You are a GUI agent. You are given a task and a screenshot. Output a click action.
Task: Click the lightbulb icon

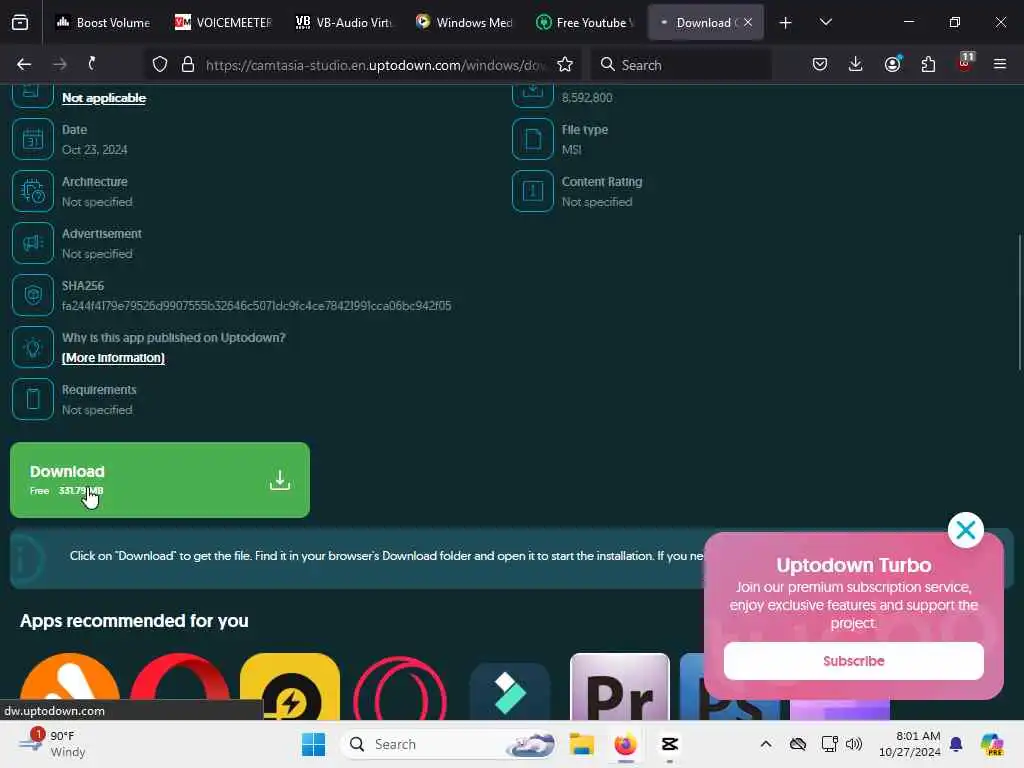pos(33,347)
